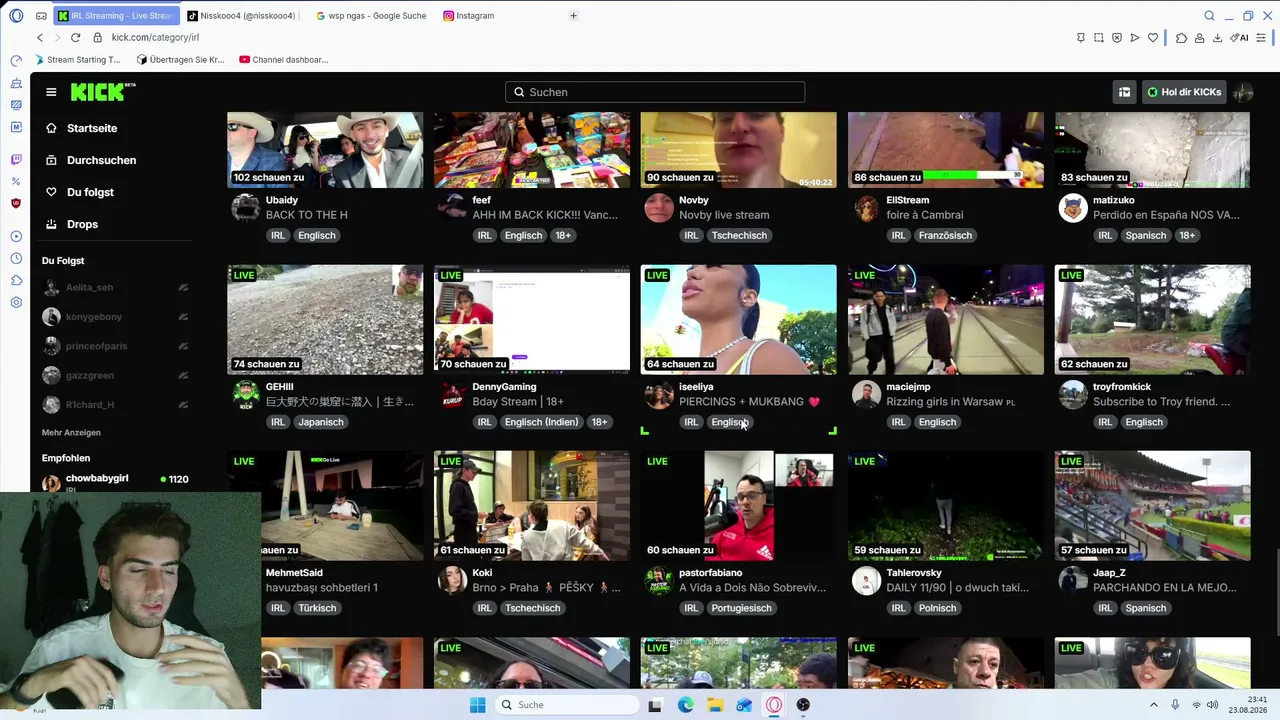
Task: Open Windows Start menu
Action: pyautogui.click(x=478, y=705)
